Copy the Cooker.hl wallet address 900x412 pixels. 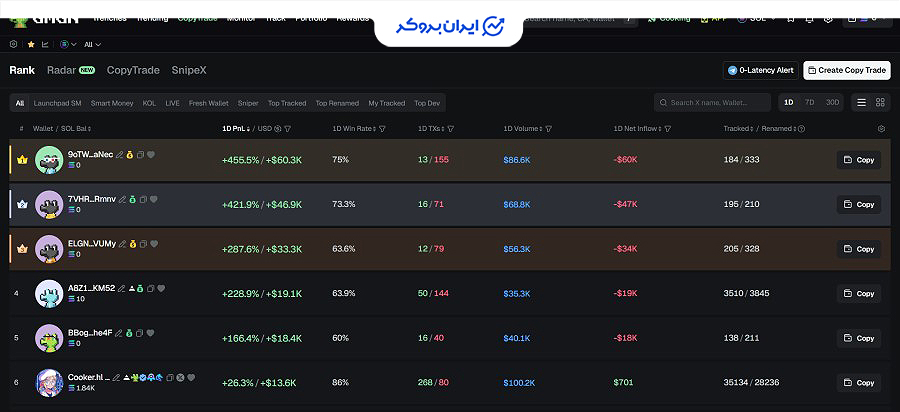(x=170, y=378)
